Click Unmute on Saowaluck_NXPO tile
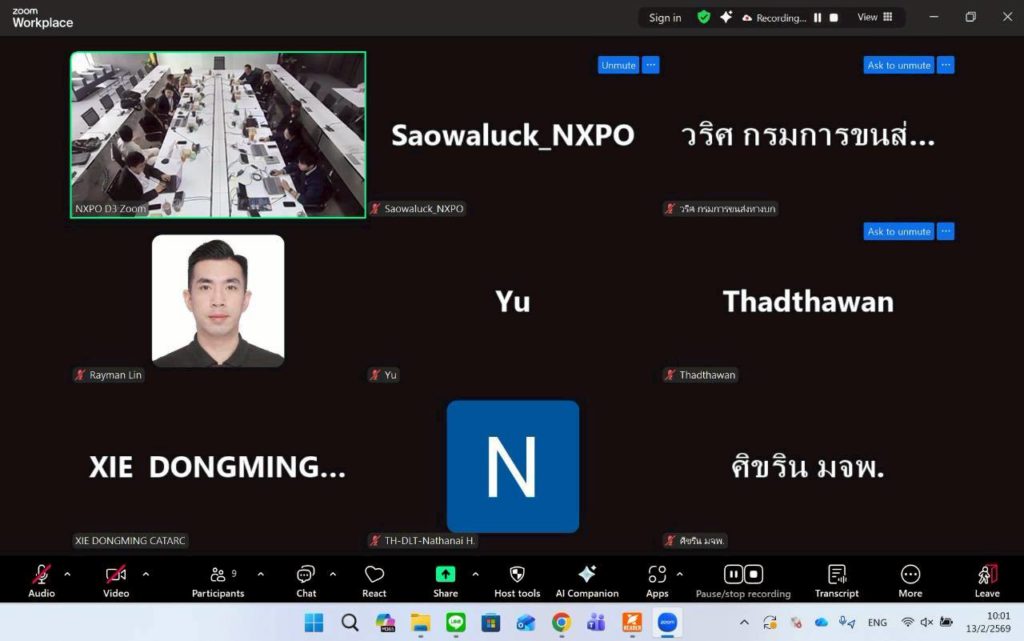 tap(618, 65)
